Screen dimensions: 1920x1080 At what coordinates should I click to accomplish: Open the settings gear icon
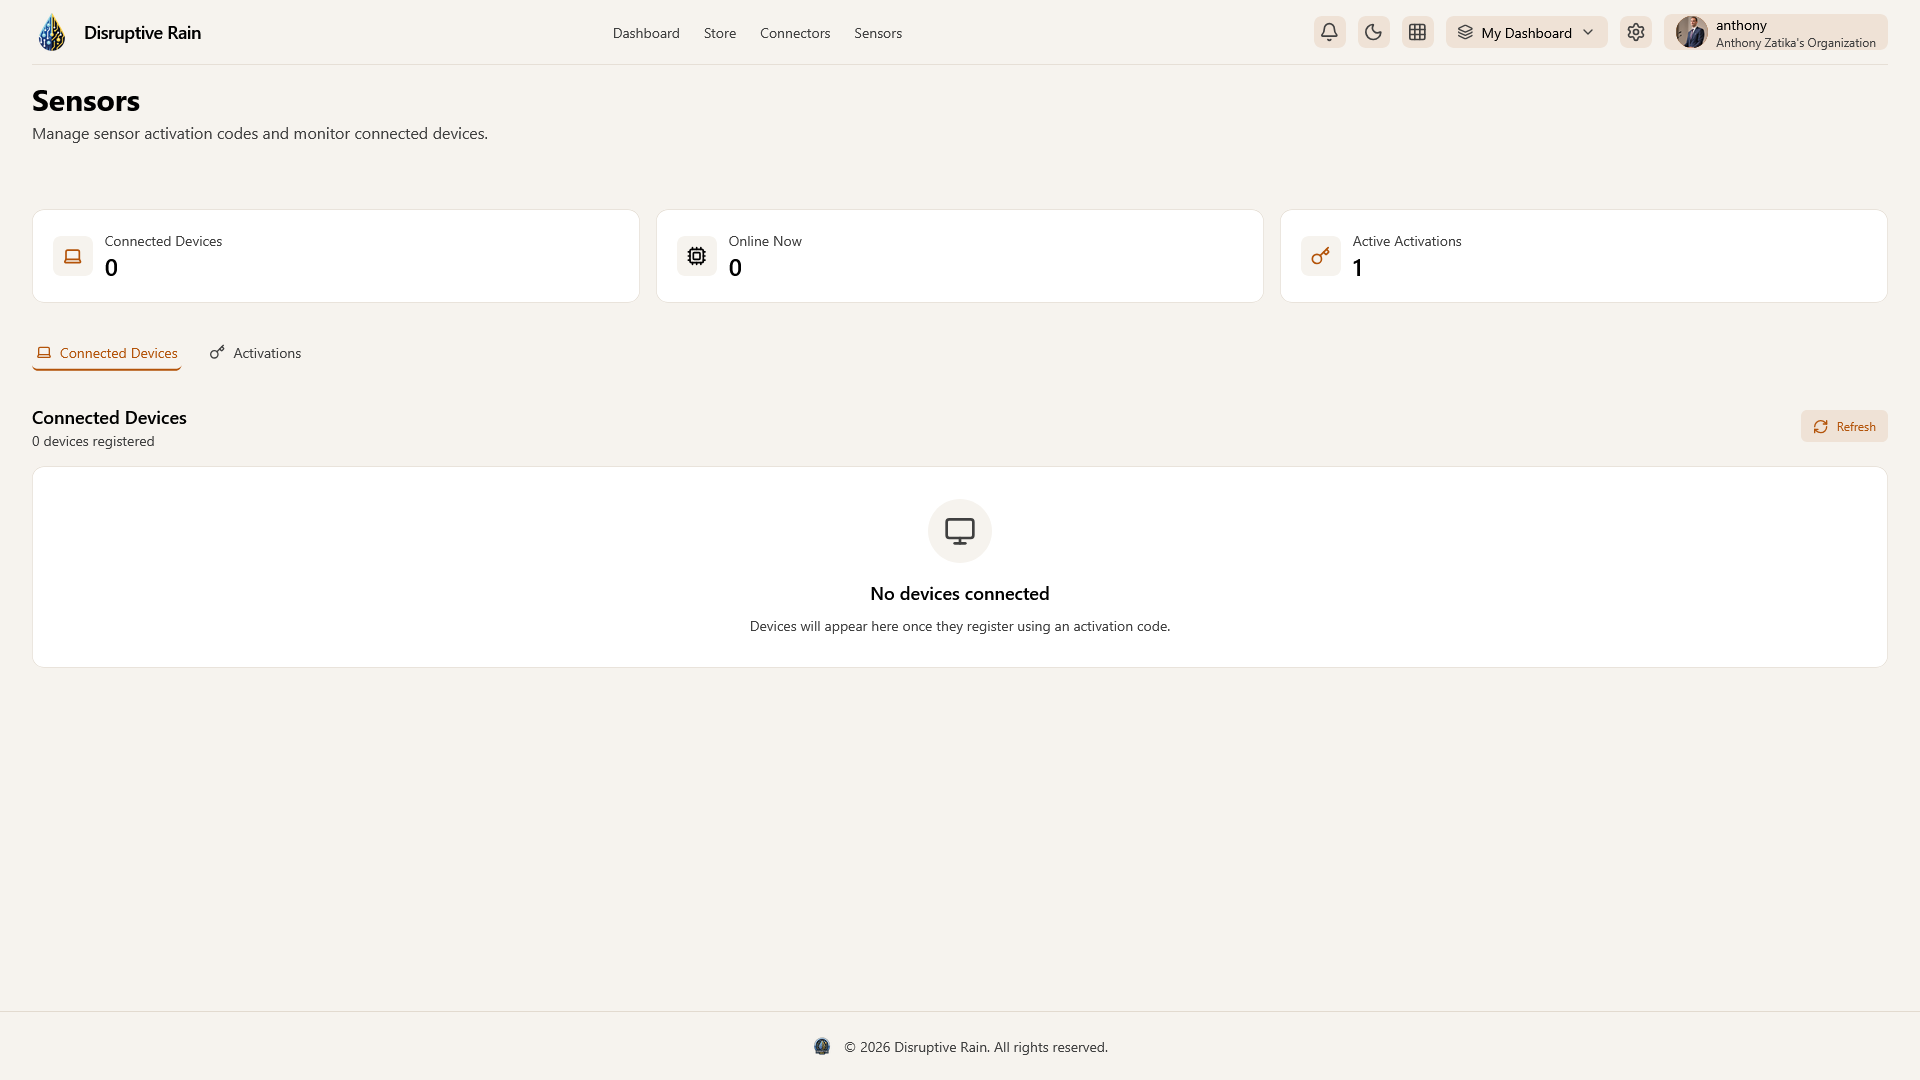(x=1635, y=33)
